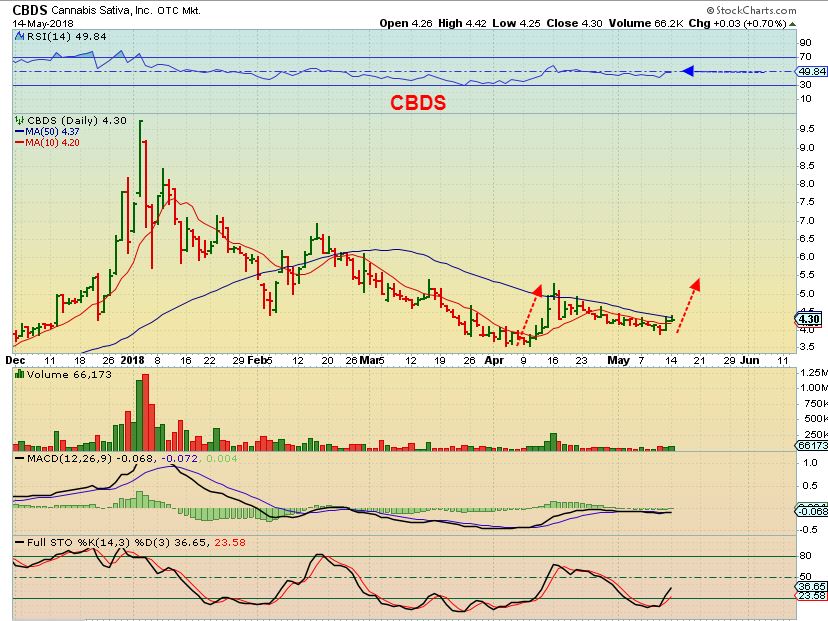Click the Apr month label on date axis

[494, 360]
